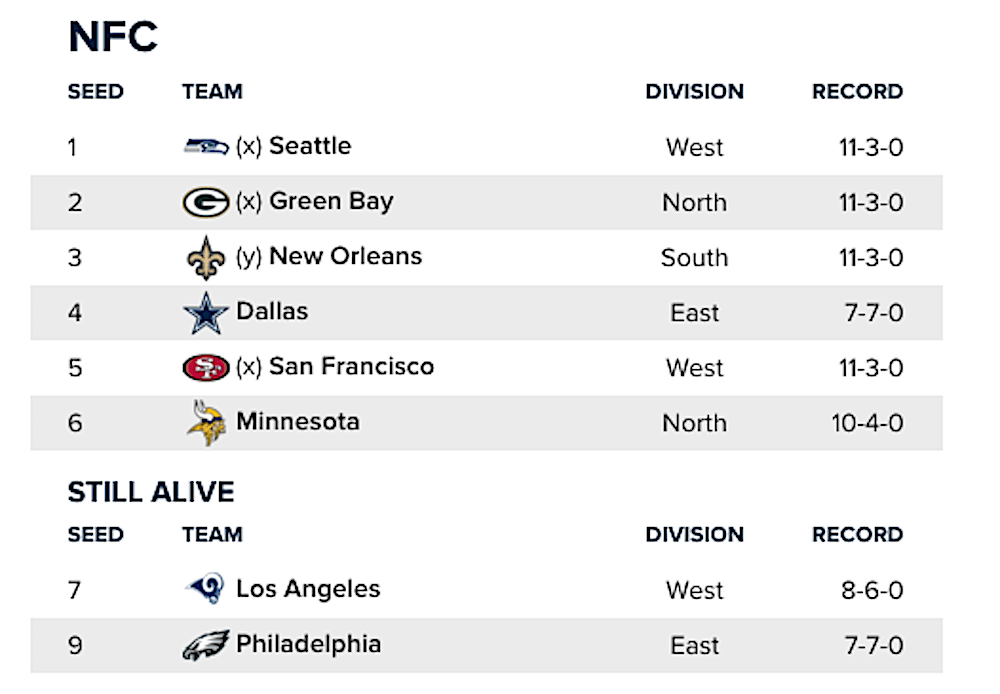Click the SEED column header under Still Alive

(x=96, y=535)
